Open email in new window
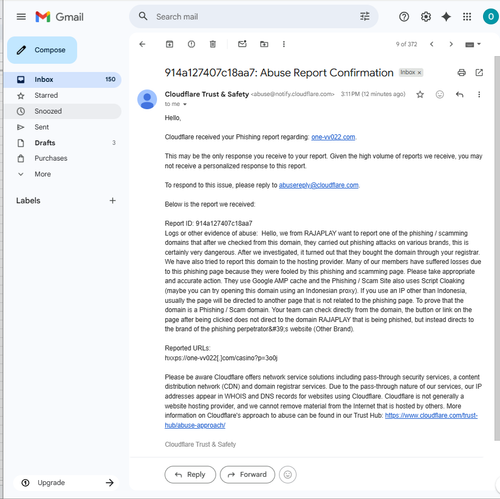Image resolution: width=500 pixels, height=499 pixels. click(479, 72)
